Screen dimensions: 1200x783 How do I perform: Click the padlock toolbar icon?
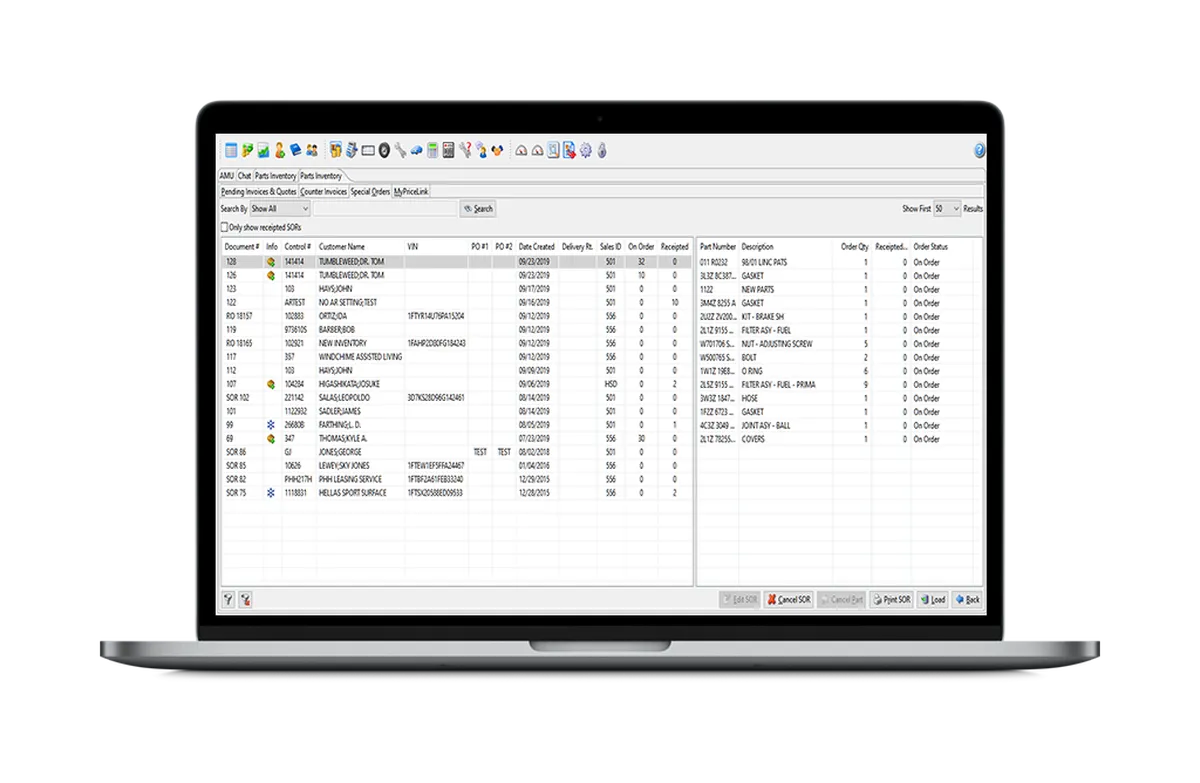point(602,150)
